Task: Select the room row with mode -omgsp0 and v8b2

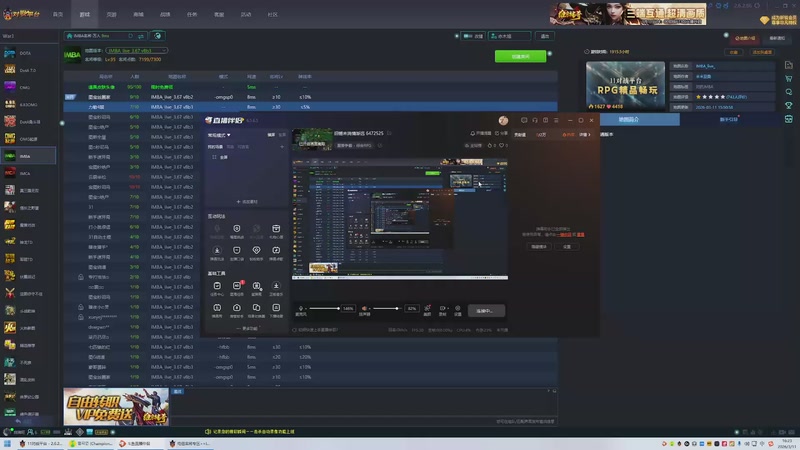Action: 310,97
